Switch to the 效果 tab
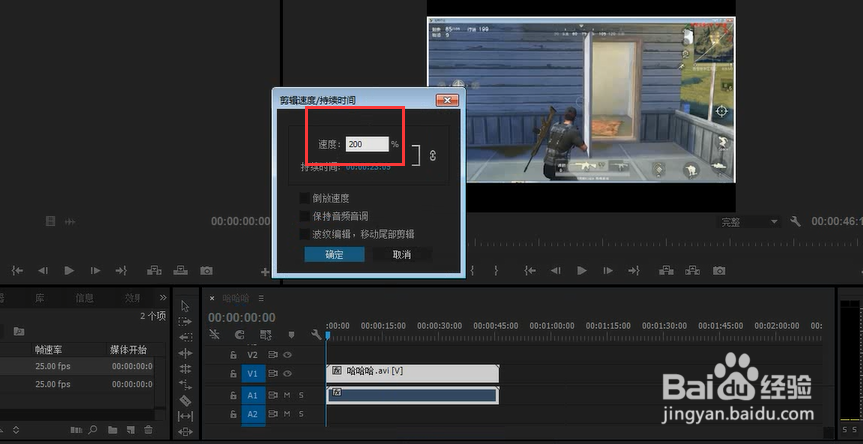Screen dimensions: 863x444 (x=133, y=298)
